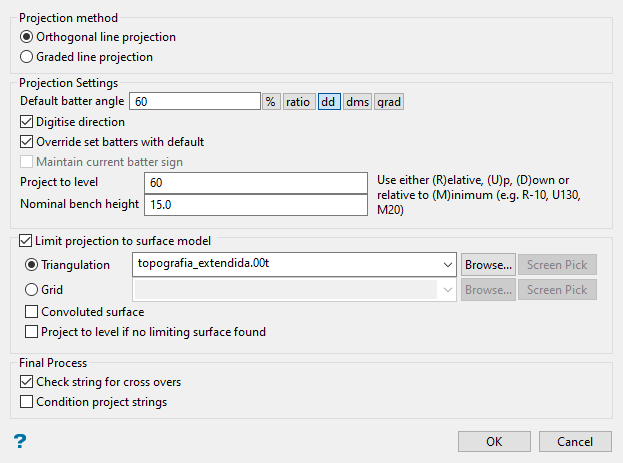Disable Limit projection to surface model
This screenshot has width=623, height=463.
click(x=27, y=241)
